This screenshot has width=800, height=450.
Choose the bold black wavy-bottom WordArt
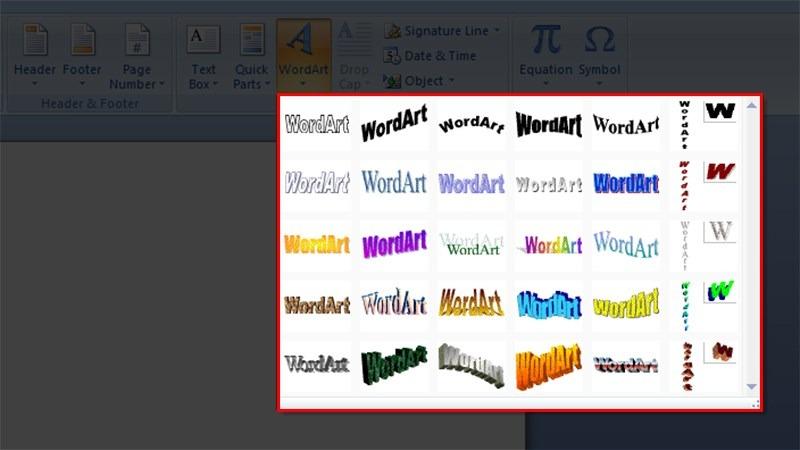[x=549, y=124]
